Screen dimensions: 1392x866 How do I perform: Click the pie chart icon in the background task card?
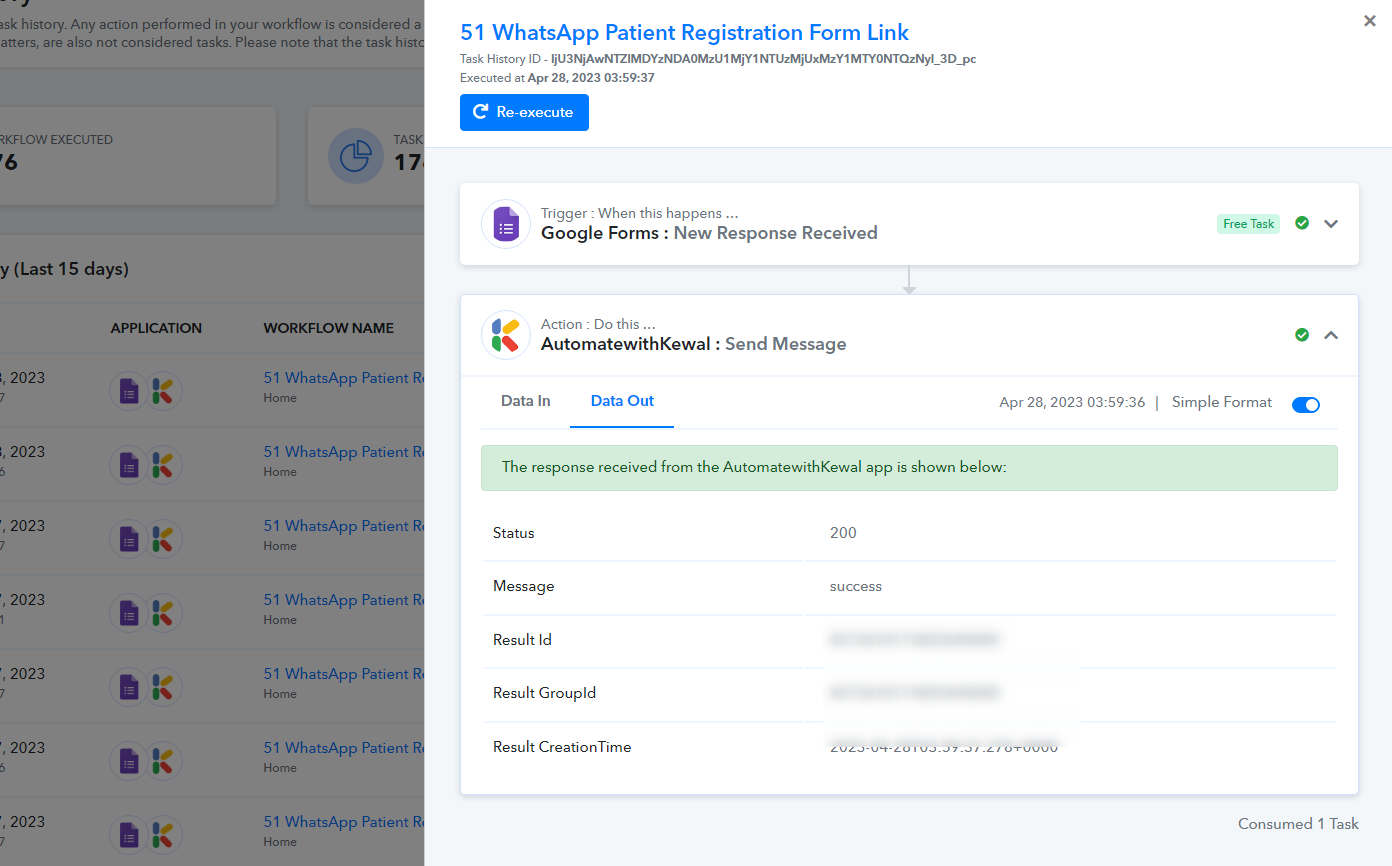(356, 156)
